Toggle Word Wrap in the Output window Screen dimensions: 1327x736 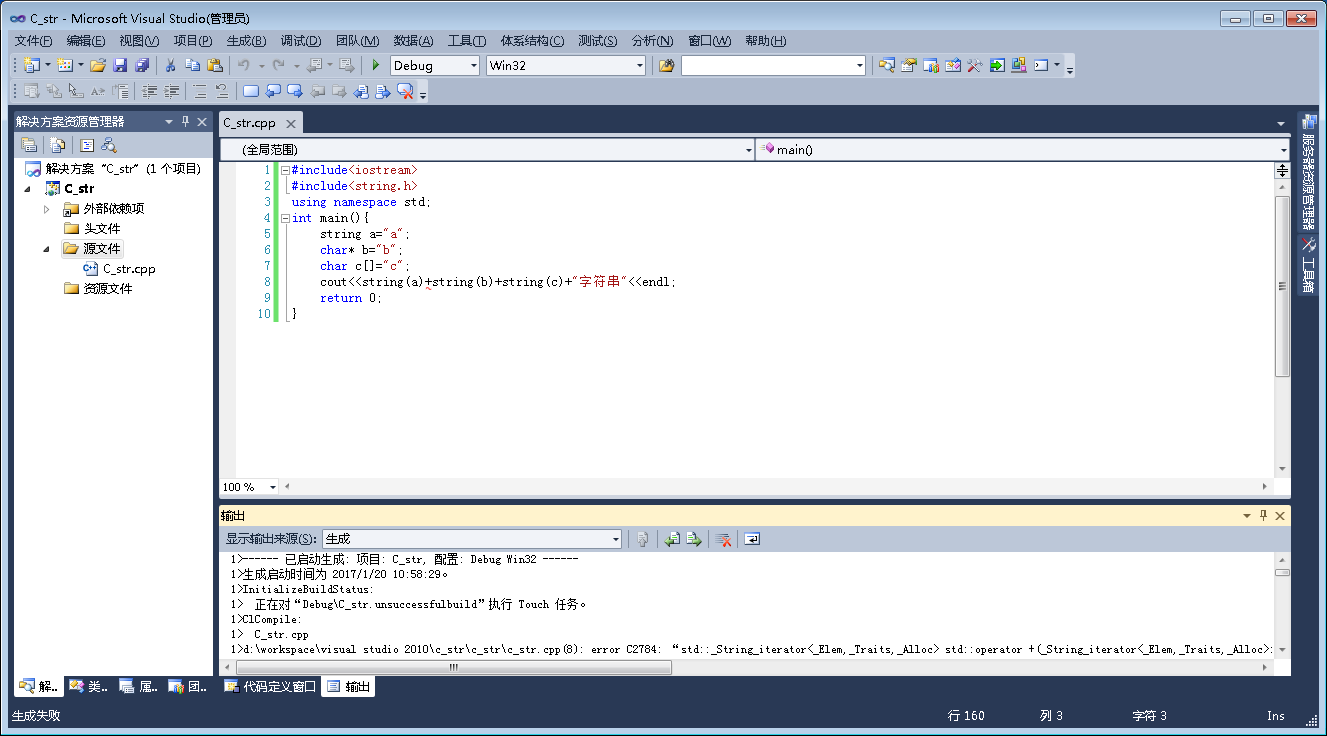[x=752, y=538]
